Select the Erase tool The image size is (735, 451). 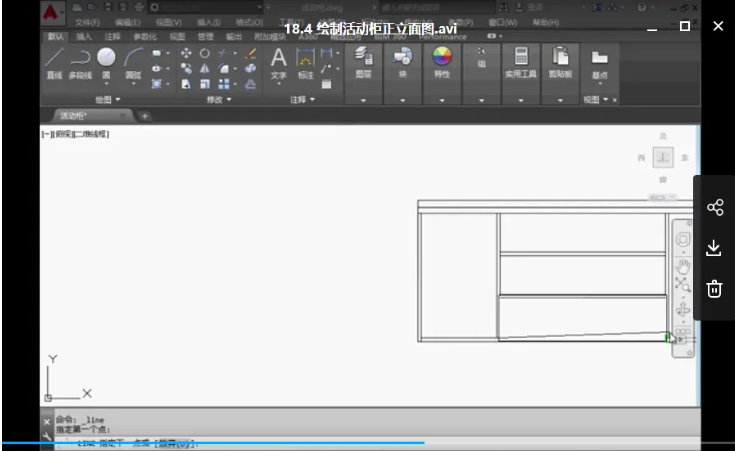[251, 53]
